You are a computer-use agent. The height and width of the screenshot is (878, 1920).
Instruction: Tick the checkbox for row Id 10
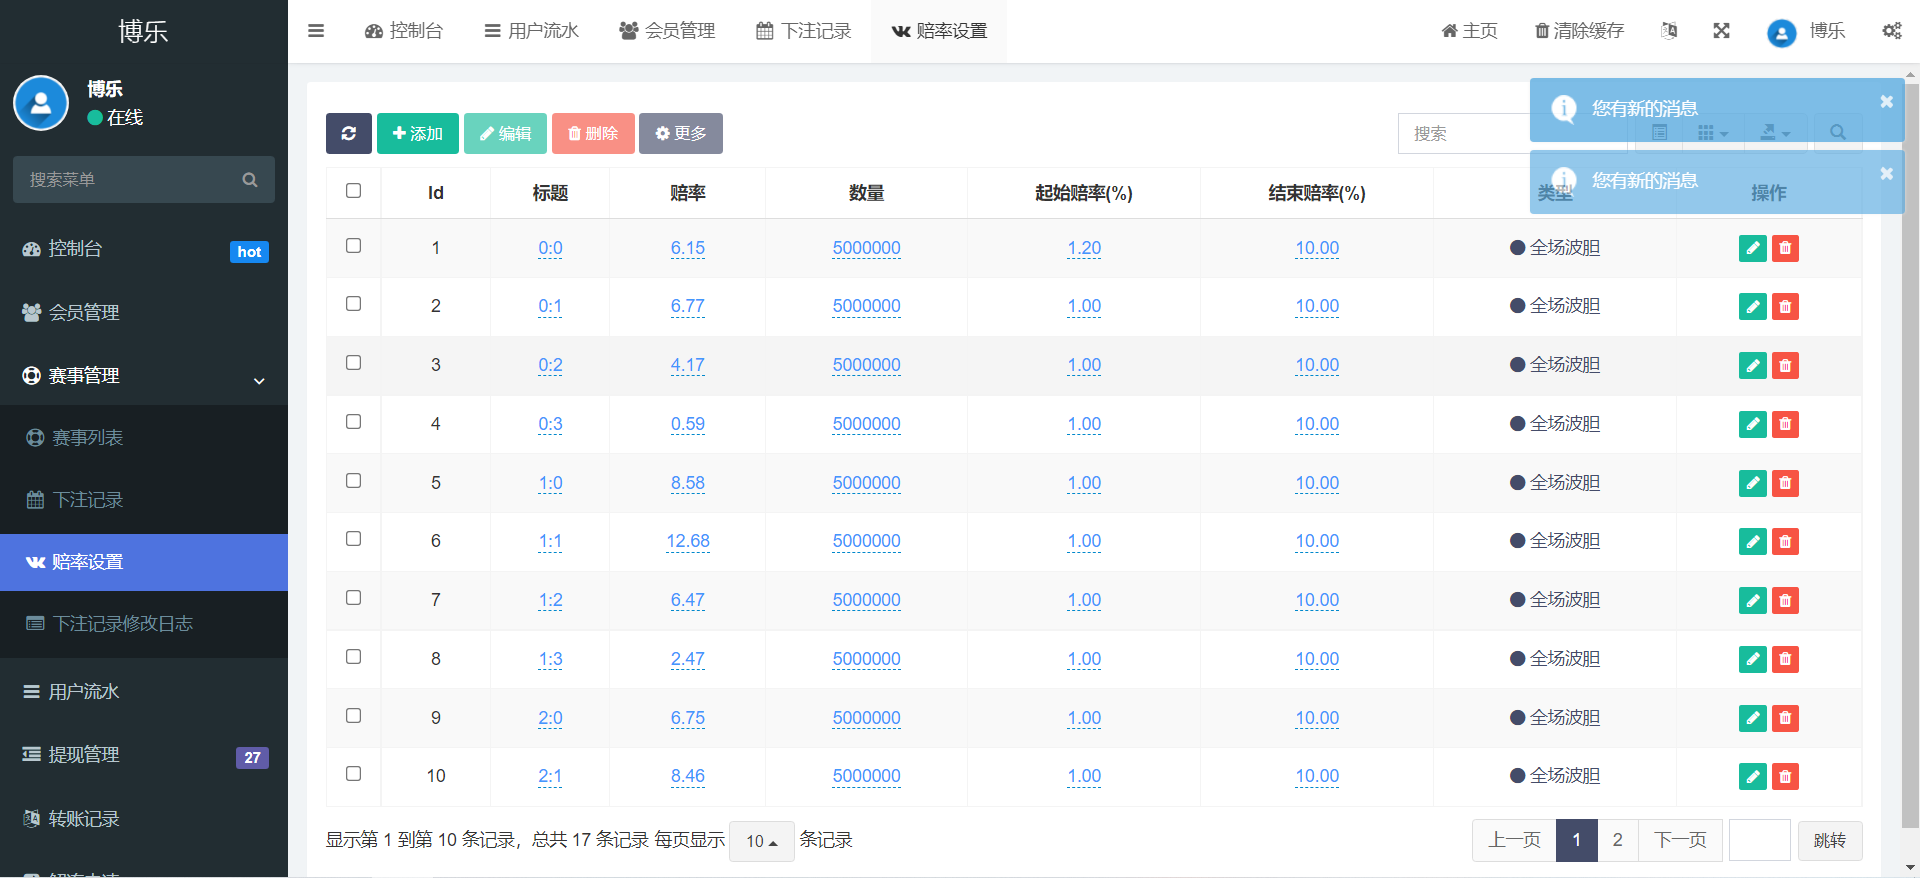353,774
